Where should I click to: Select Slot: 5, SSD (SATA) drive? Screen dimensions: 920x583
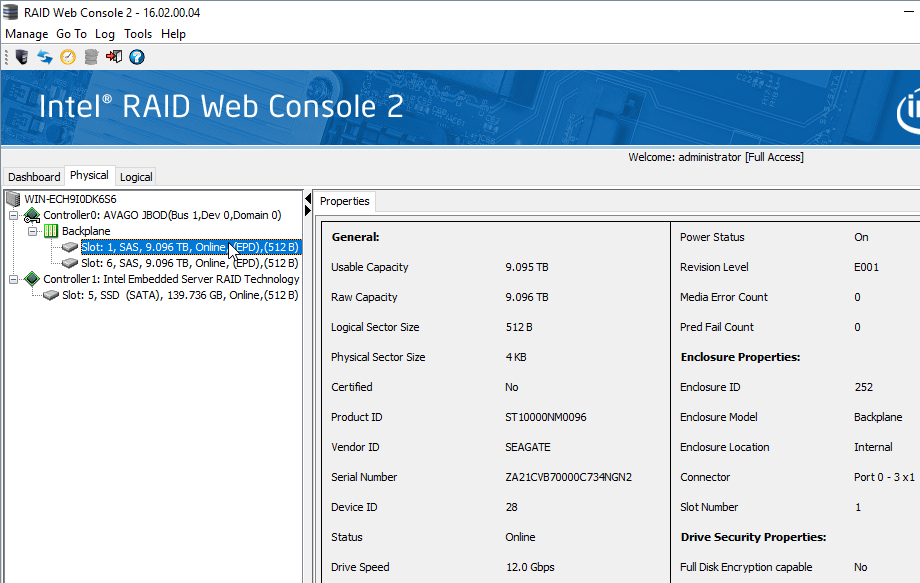coord(180,295)
